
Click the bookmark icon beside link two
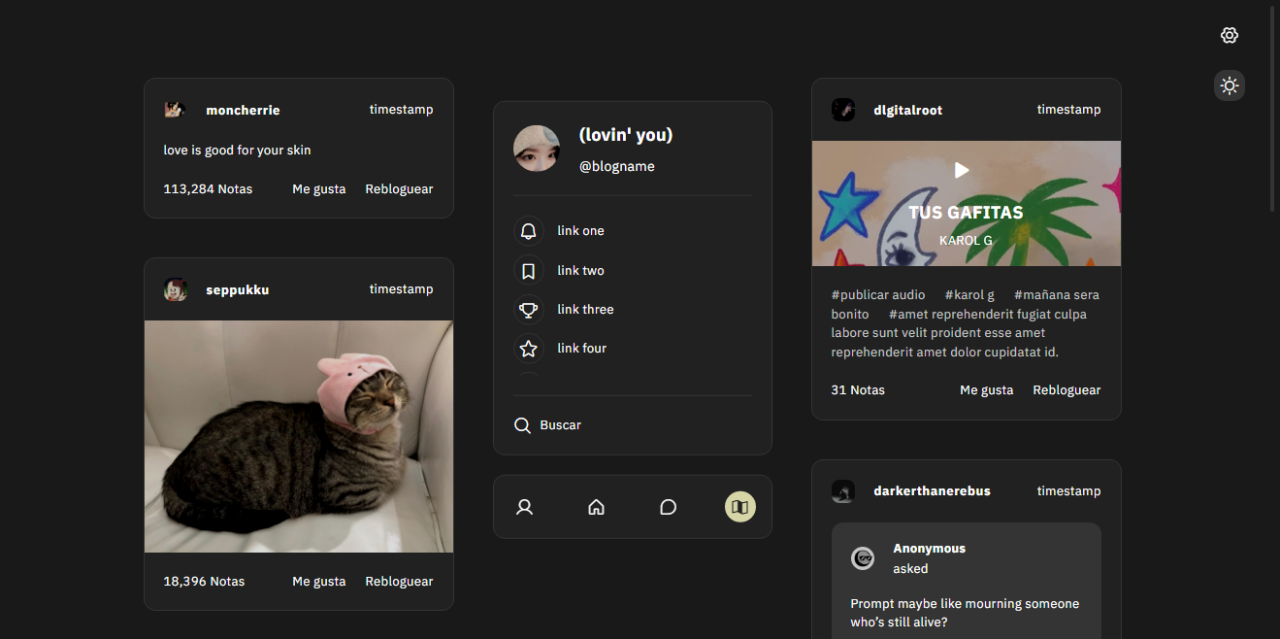pos(528,271)
